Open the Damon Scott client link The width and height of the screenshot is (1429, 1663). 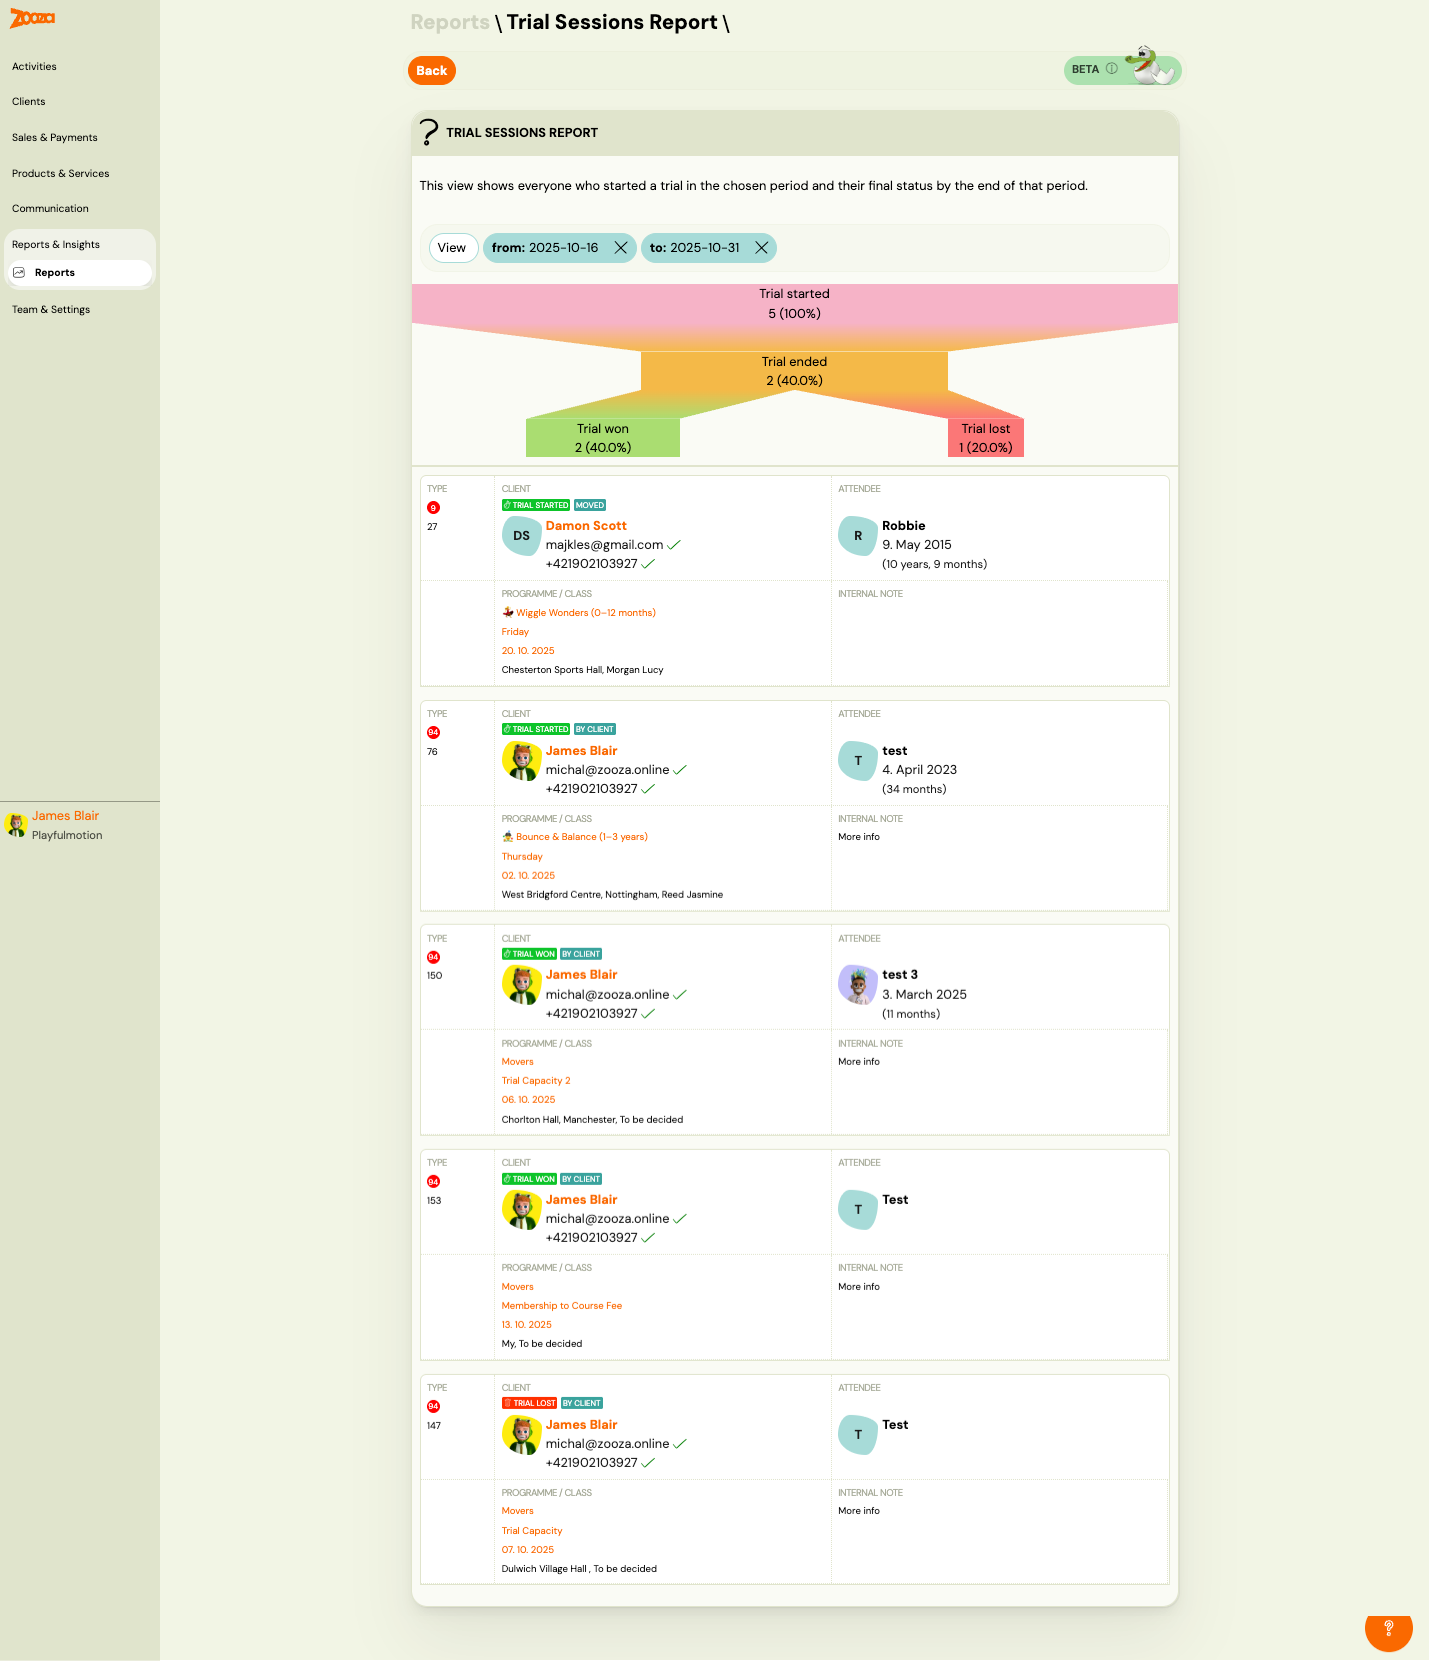(586, 526)
